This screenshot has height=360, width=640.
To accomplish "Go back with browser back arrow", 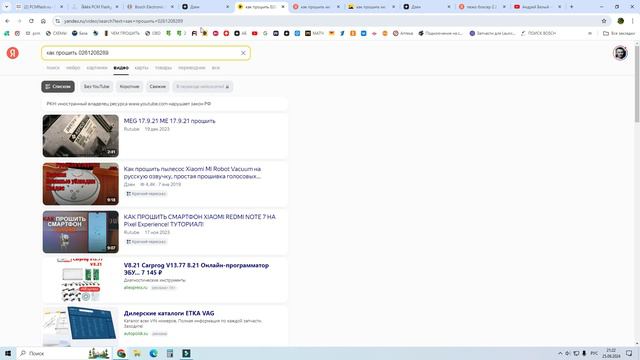I will pyautogui.click(x=7, y=21).
